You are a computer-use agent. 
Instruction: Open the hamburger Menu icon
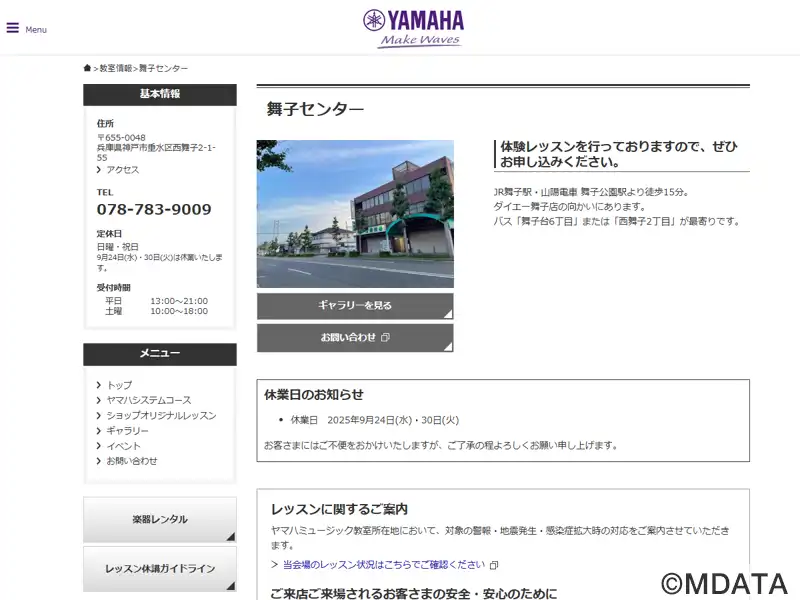pyautogui.click(x=13, y=28)
